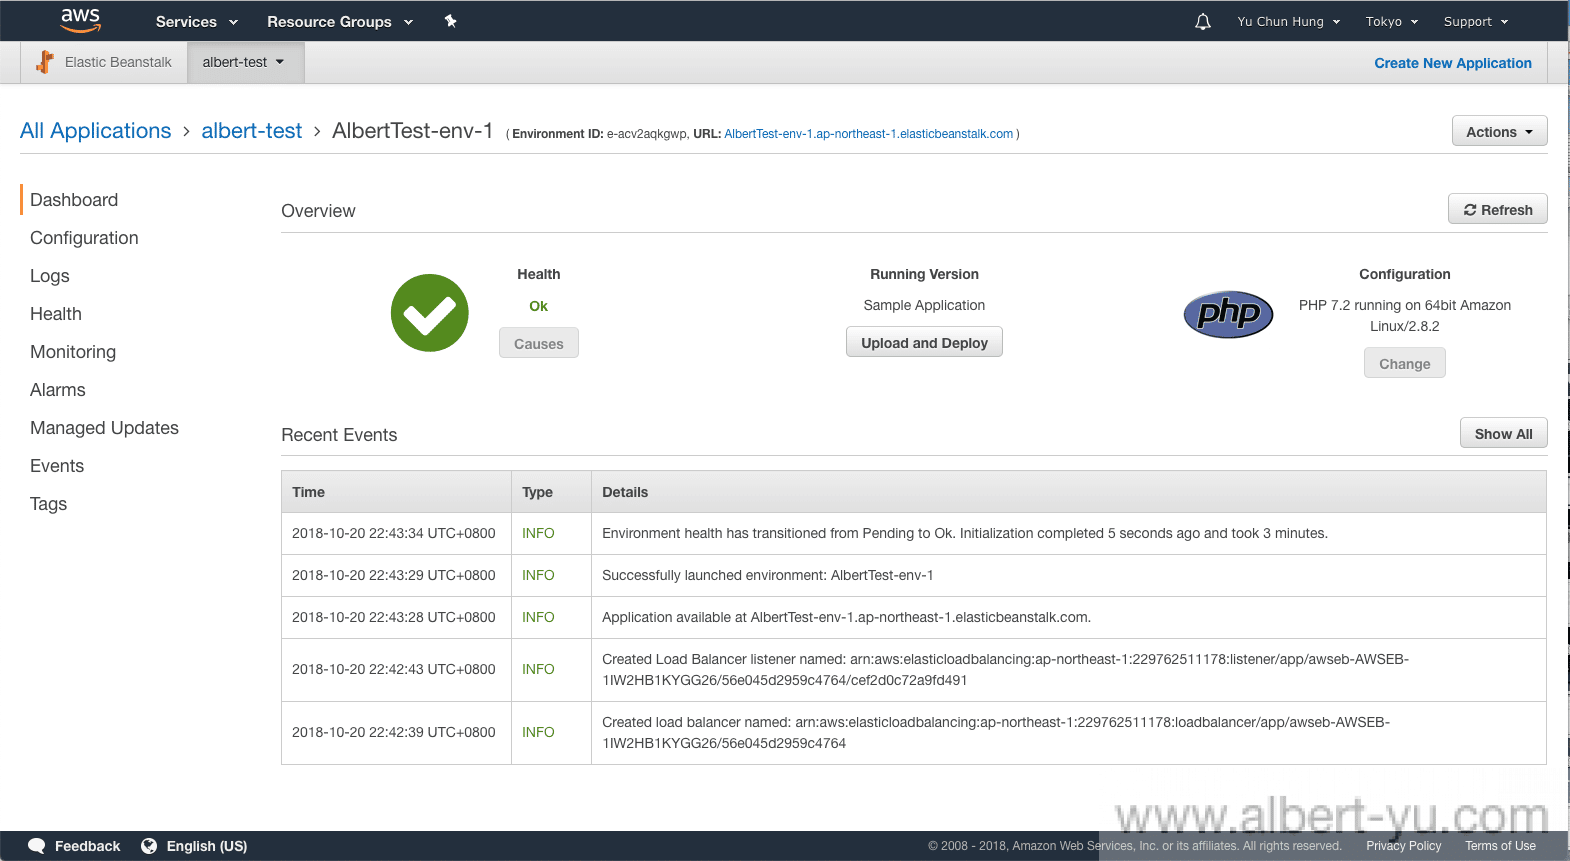Click the AWS logo
Viewport: 1570px width, 861px height.
pos(81,20)
